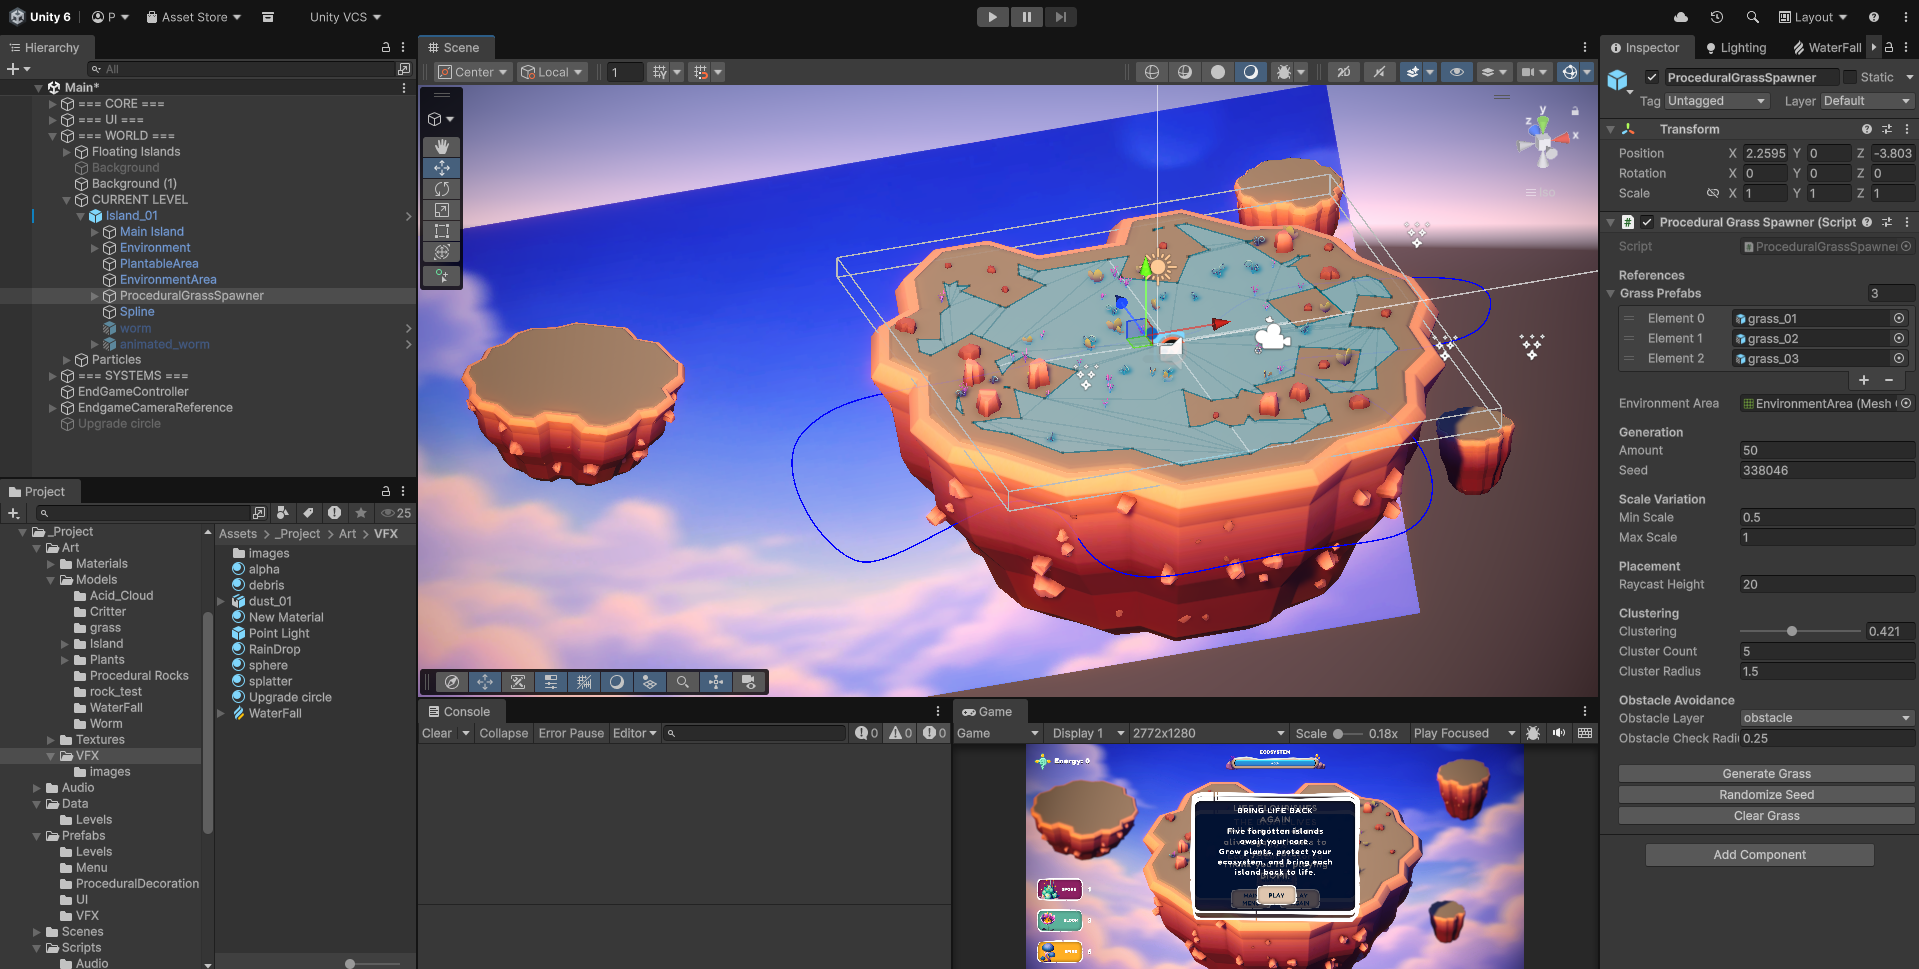Click the Generate Grass button
This screenshot has width=1919, height=969.
pyautogui.click(x=1766, y=774)
